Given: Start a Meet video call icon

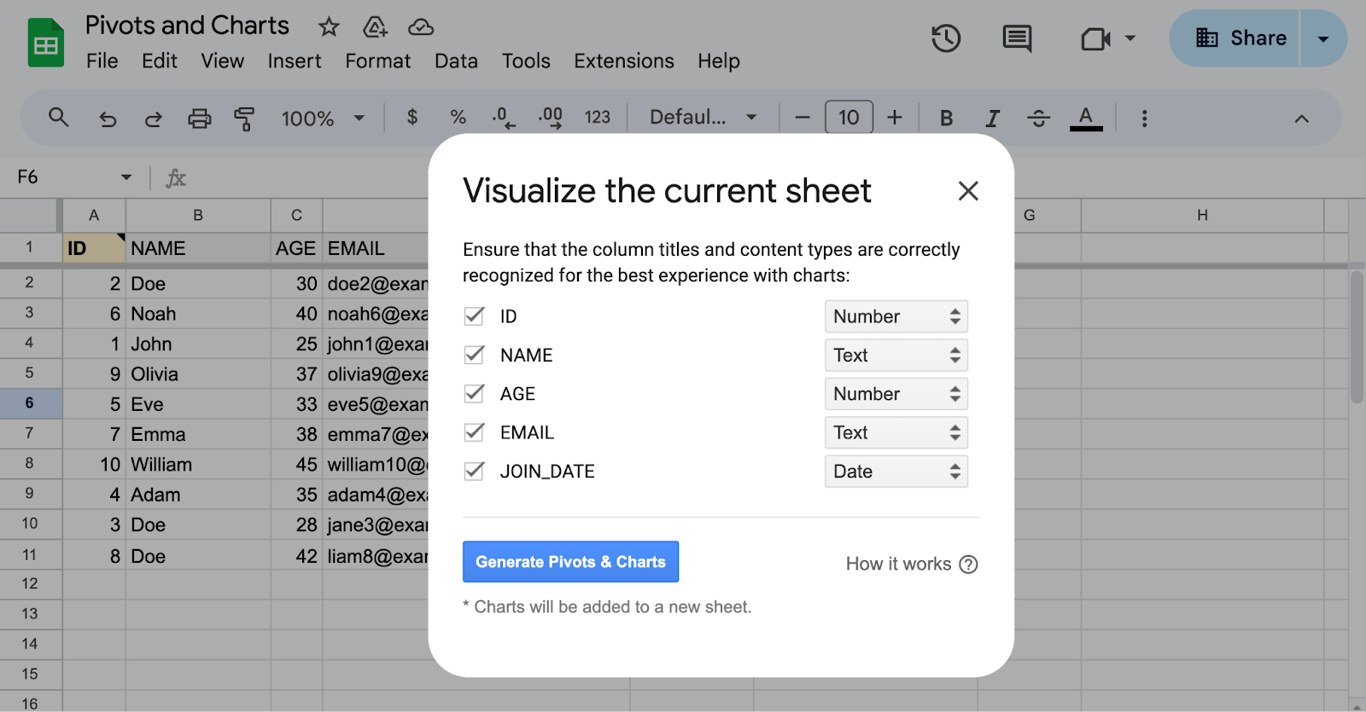Looking at the screenshot, I should (1096, 39).
